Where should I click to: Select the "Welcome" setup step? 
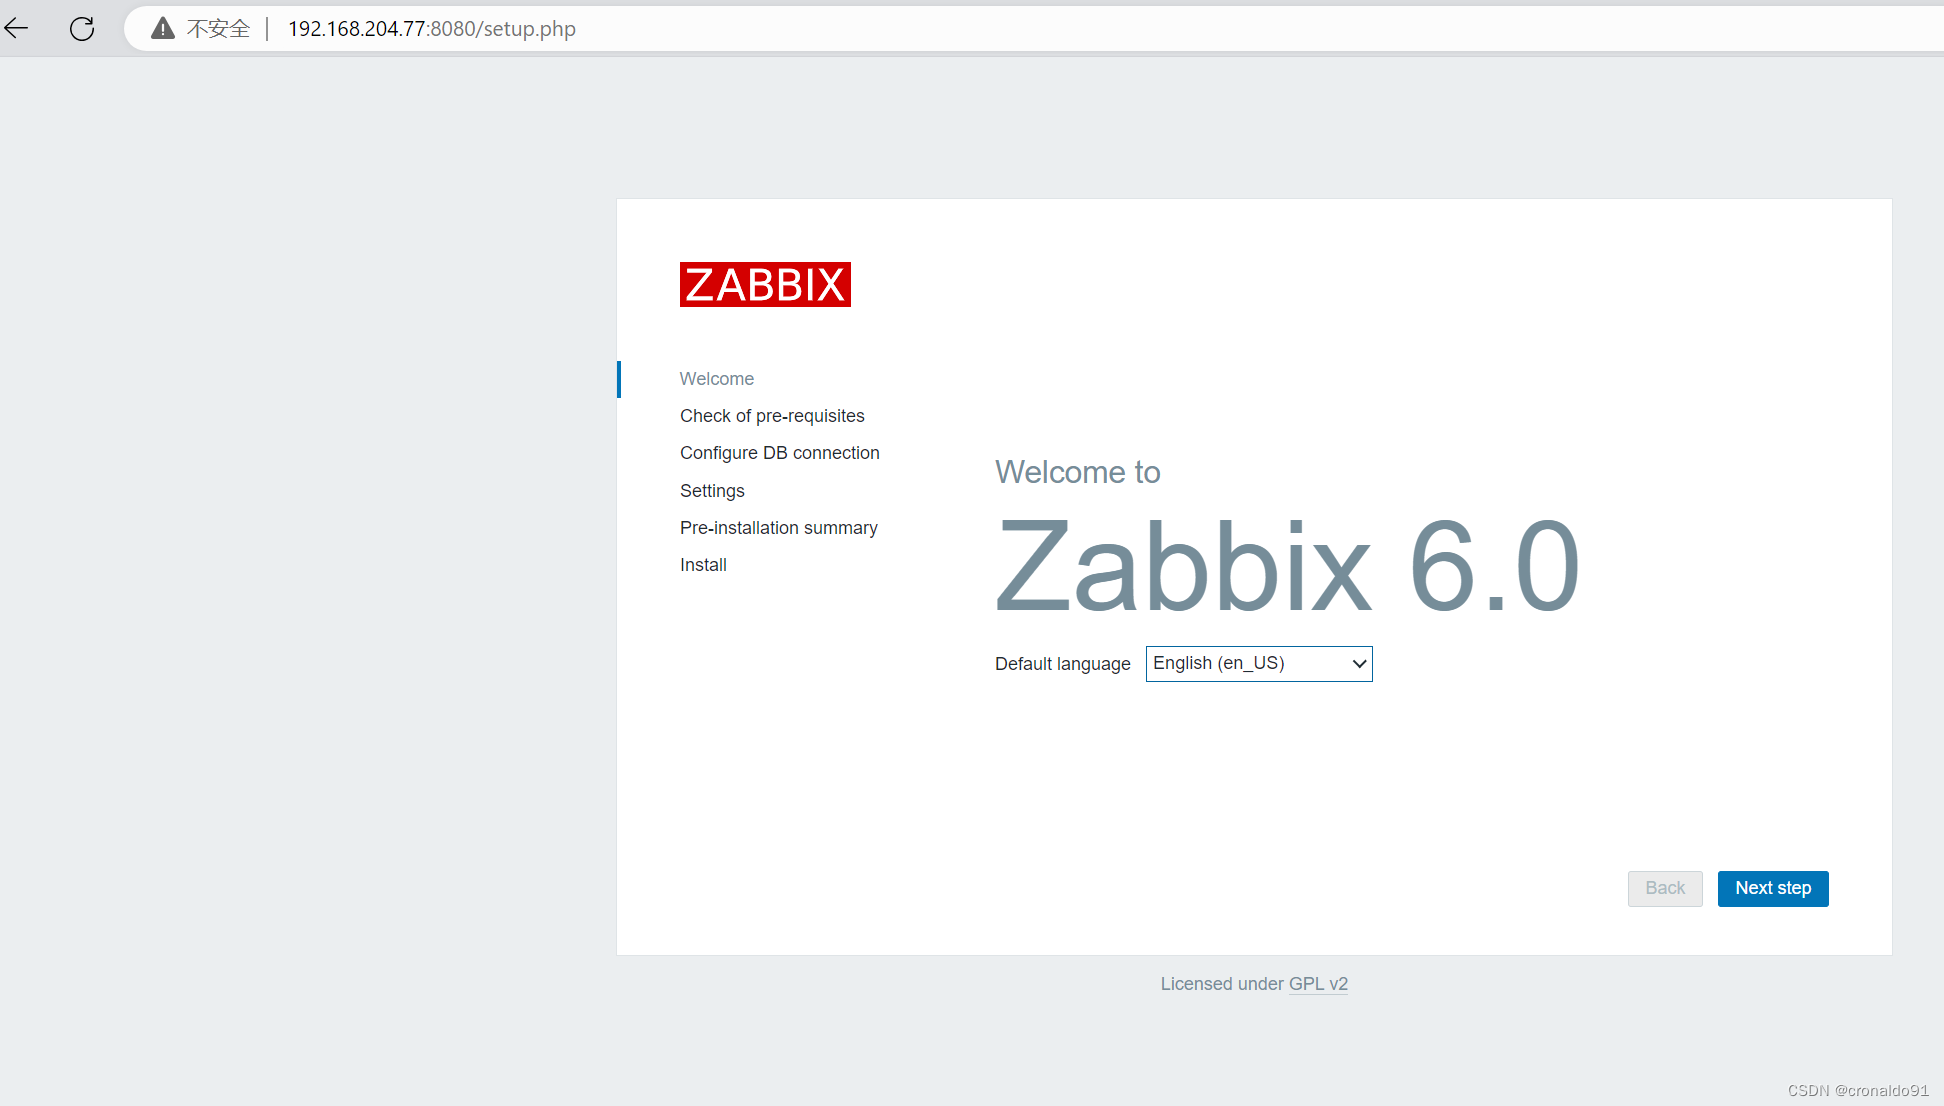716,379
